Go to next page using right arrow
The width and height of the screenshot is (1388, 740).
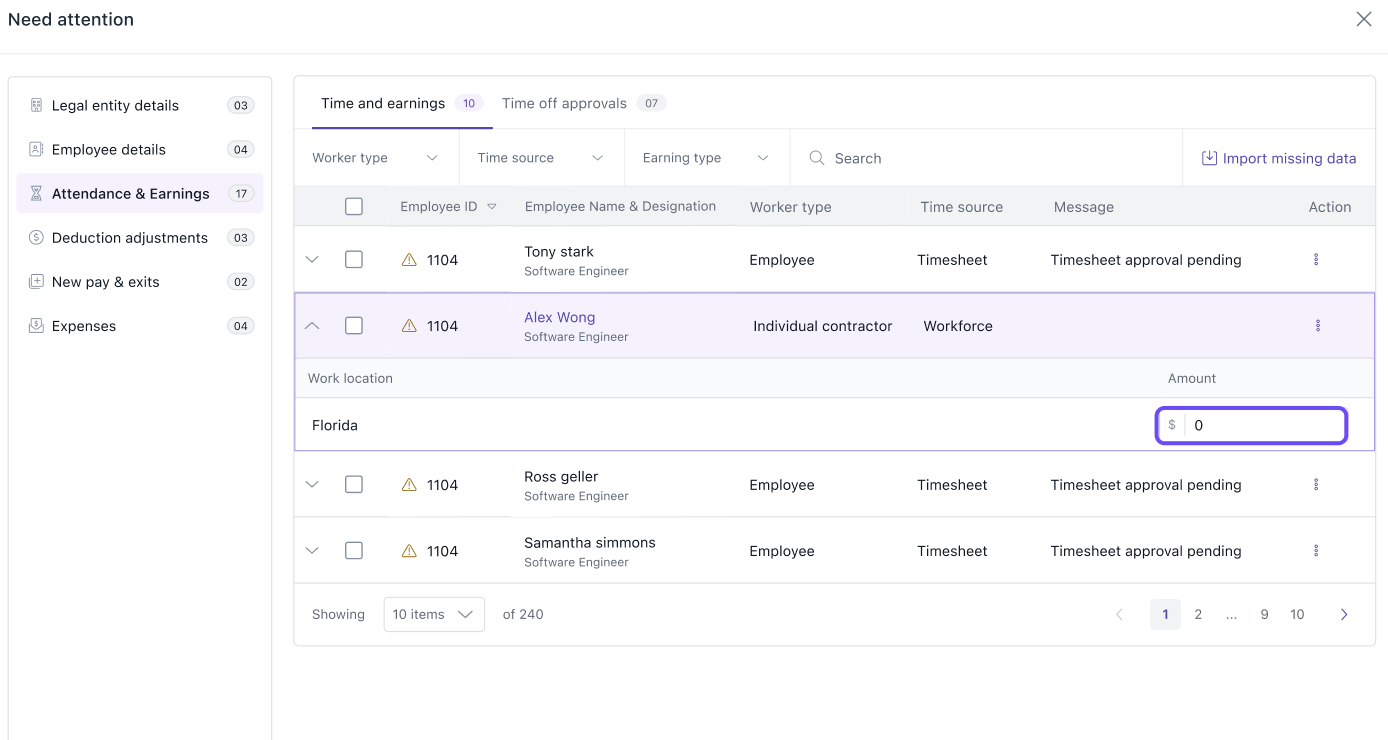click(x=1344, y=615)
